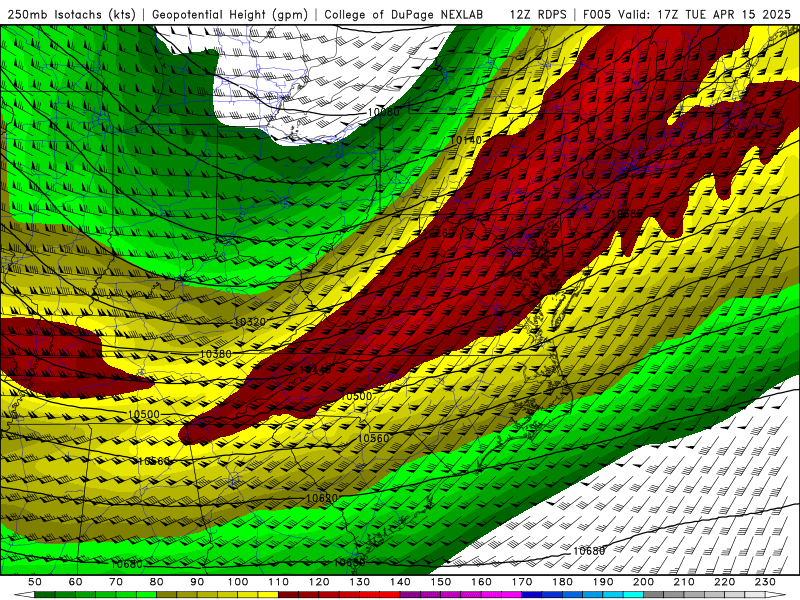Click the color scale label 100

pos(238,582)
